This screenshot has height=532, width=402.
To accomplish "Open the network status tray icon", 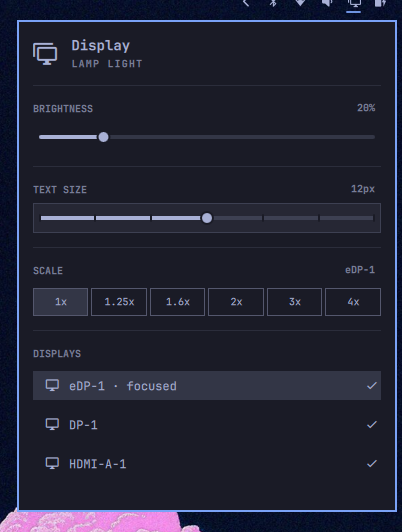I will tap(300, 3).
